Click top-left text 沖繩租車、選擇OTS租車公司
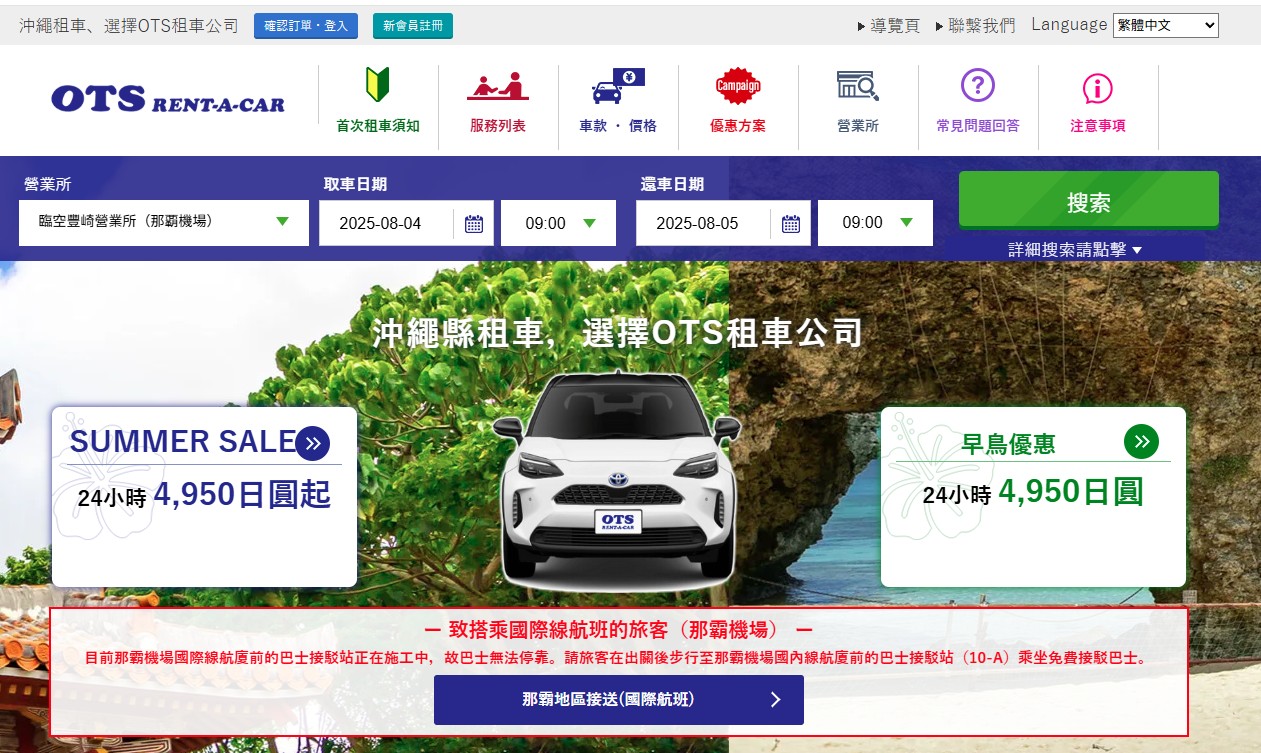The height and width of the screenshot is (753, 1261). pyautogui.click(x=129, y=26)
